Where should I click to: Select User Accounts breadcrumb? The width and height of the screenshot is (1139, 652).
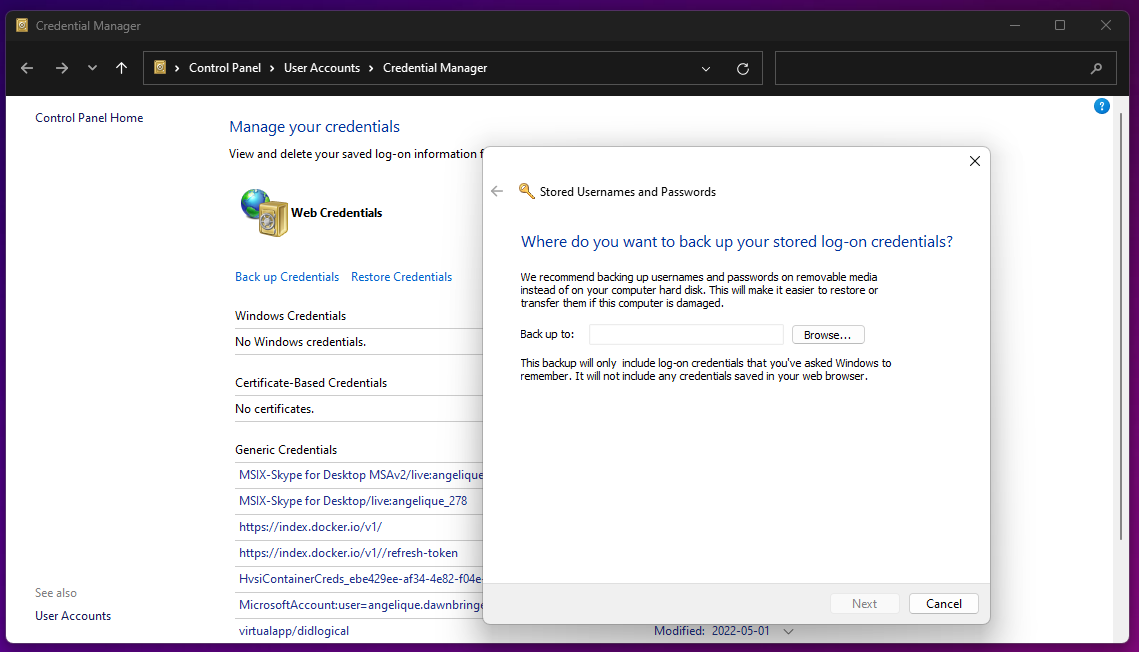click(322, 68)
